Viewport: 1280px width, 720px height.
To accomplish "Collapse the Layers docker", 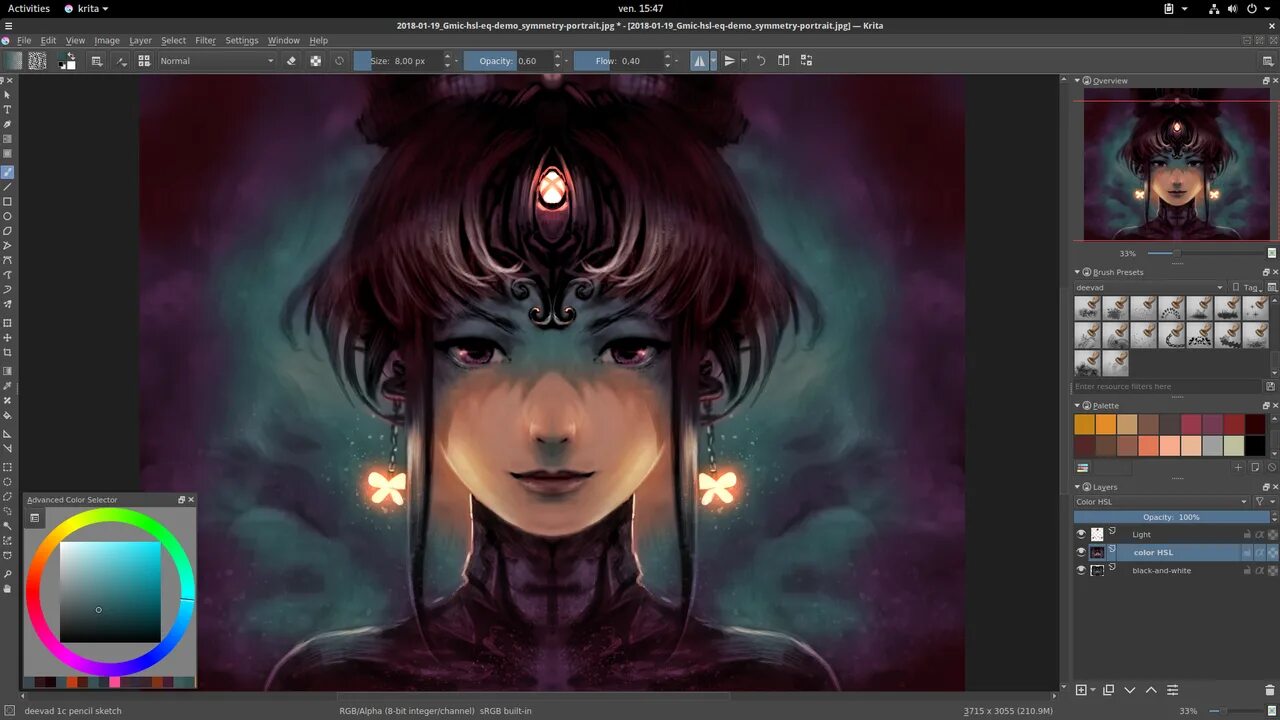I will [1079, 487].
